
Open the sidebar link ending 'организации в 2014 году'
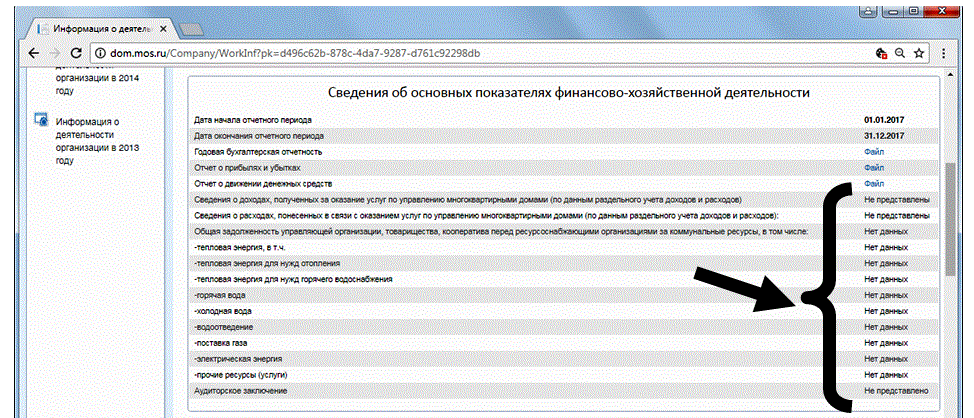(x=97, y=79)
